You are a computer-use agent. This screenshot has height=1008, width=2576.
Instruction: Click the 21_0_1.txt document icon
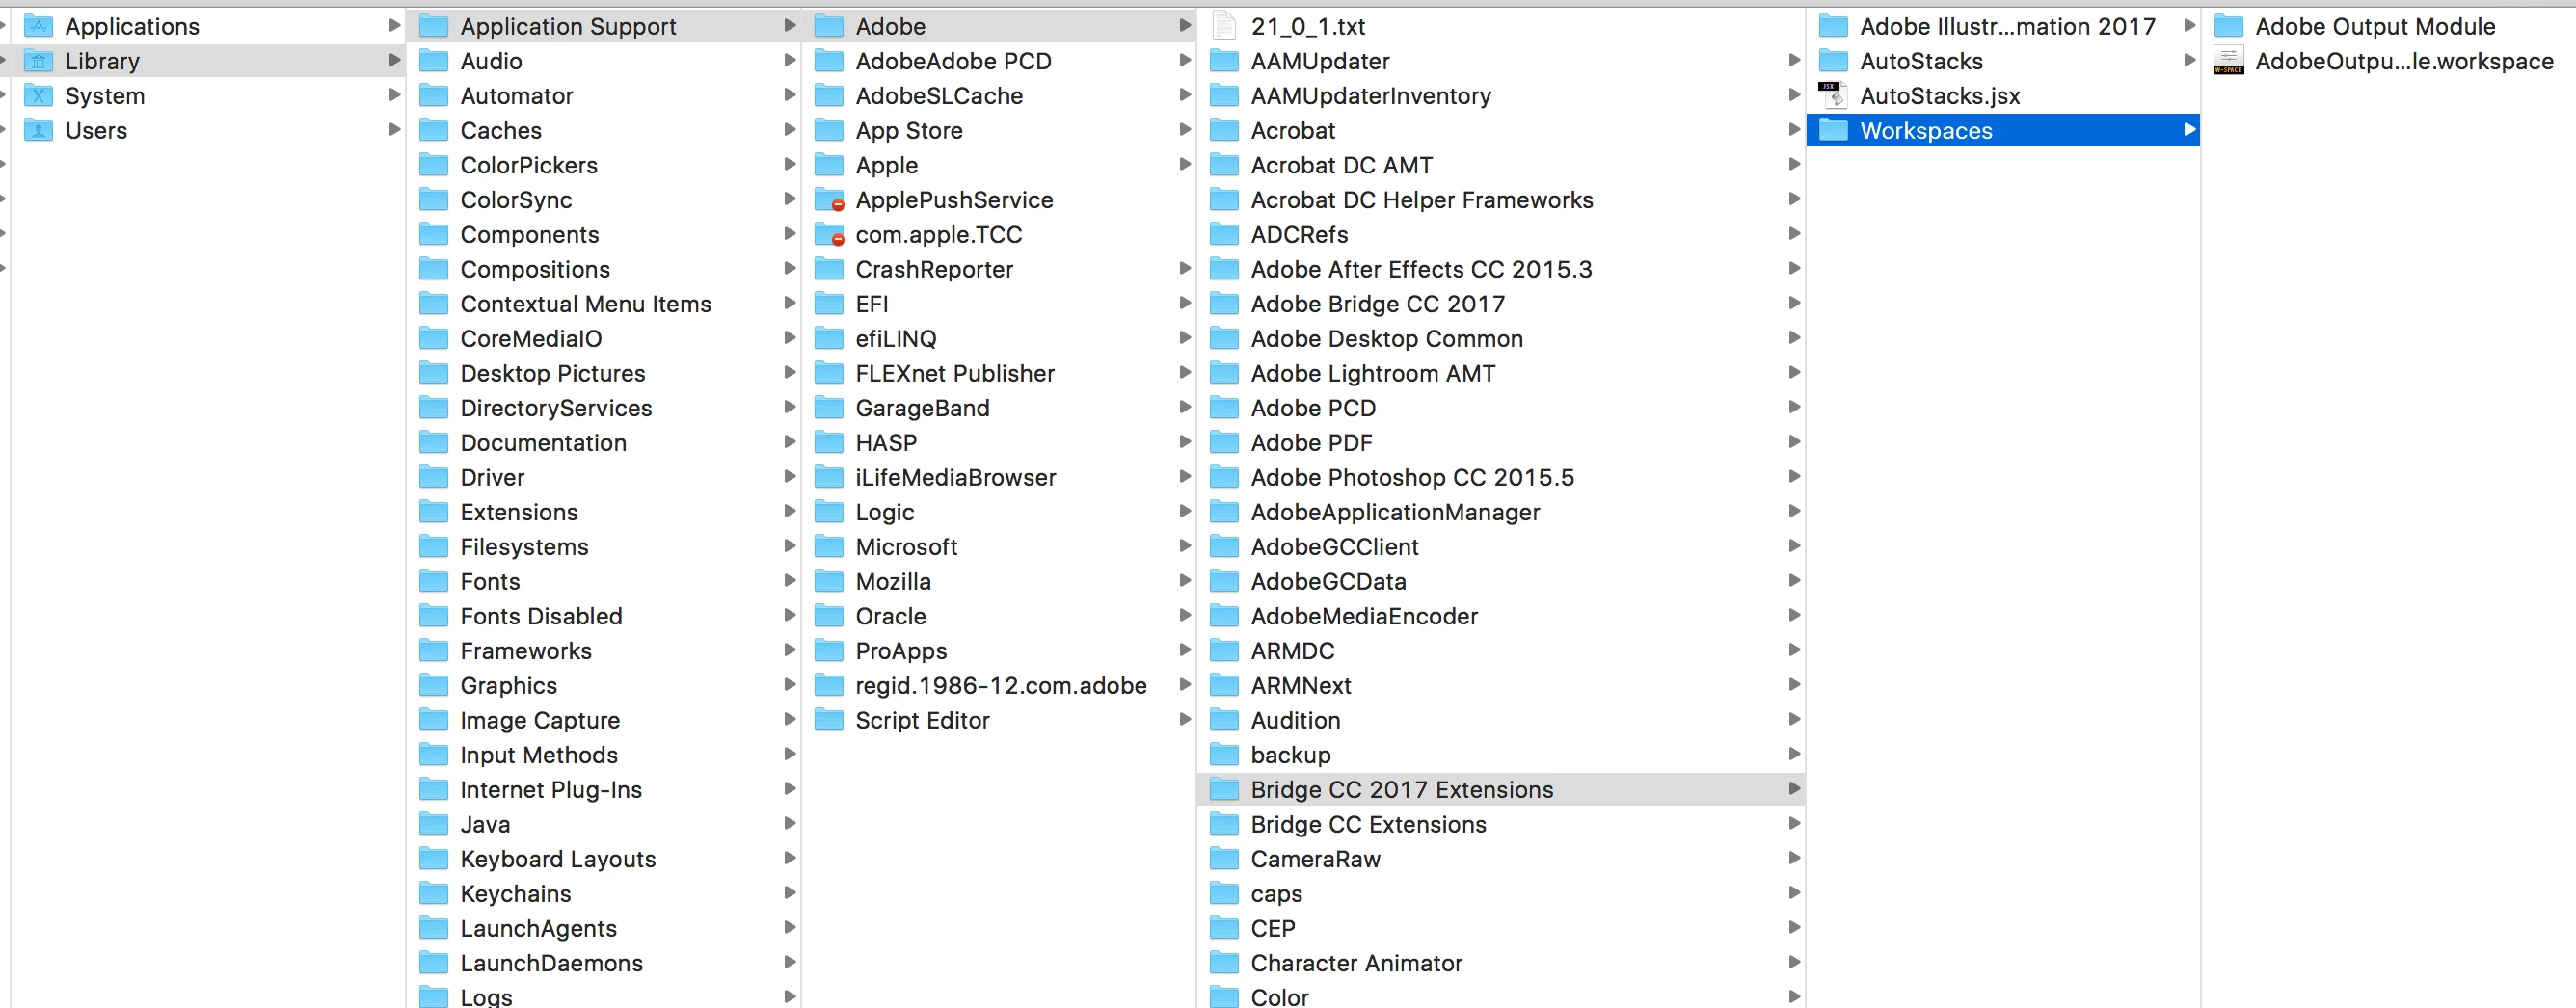pyautogui.click(x=1224, y=26)
